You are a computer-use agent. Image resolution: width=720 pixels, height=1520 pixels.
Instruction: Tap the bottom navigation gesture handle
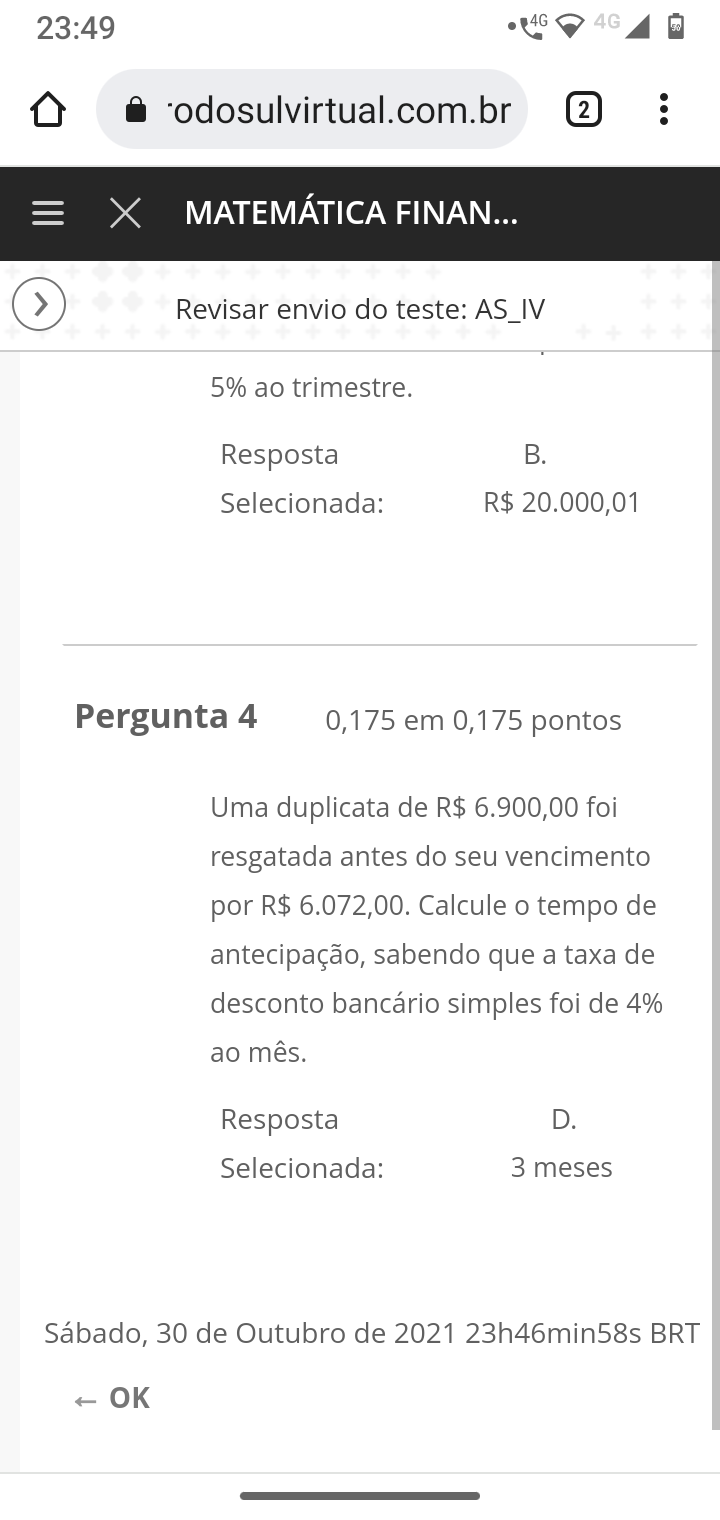click(x=360, y=1496)
